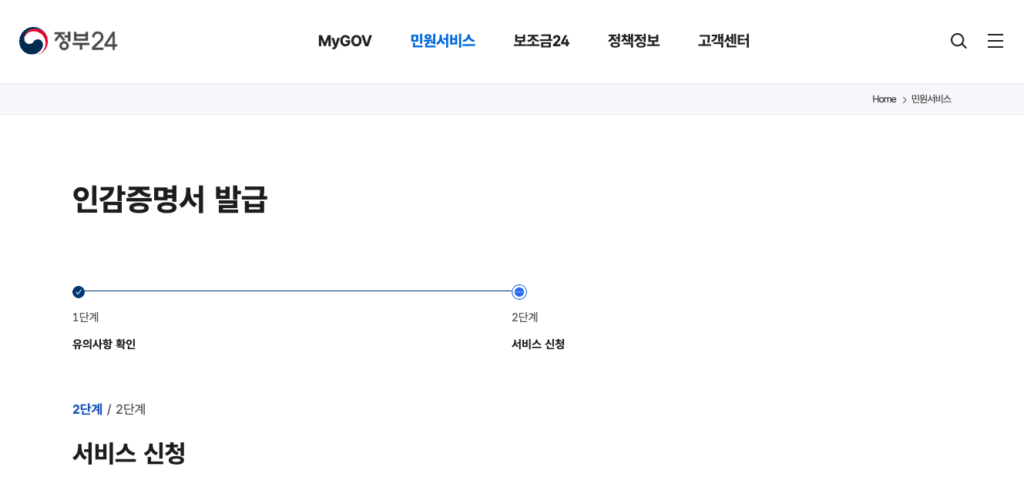Go to Home via breadcrumb link
Image resolution: width=1024 pixels, height=487 pixels.
884,99
